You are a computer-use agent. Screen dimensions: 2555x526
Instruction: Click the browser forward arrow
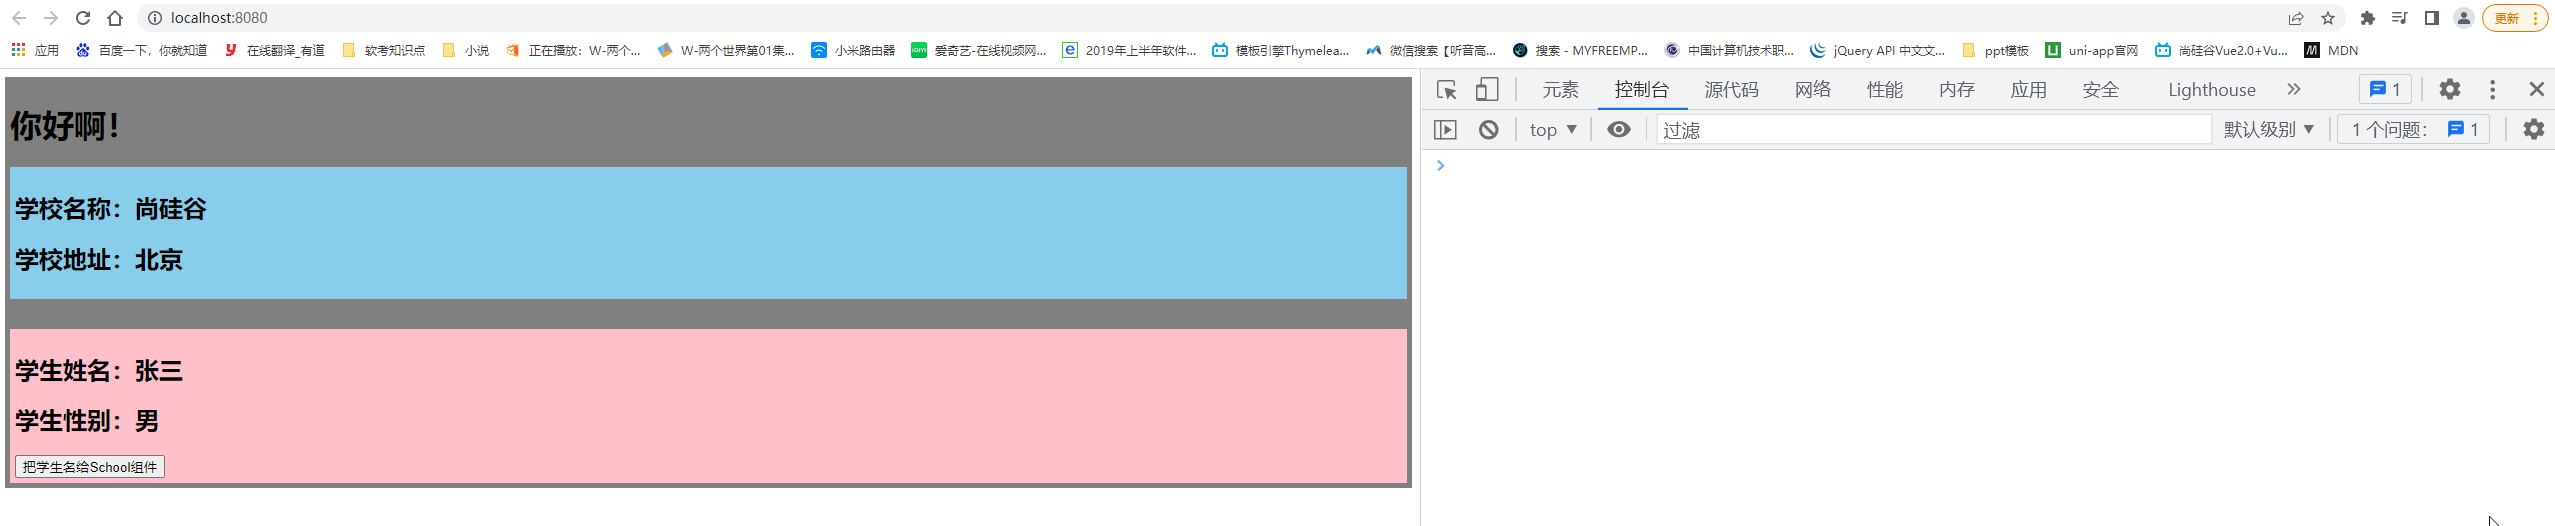51,18
